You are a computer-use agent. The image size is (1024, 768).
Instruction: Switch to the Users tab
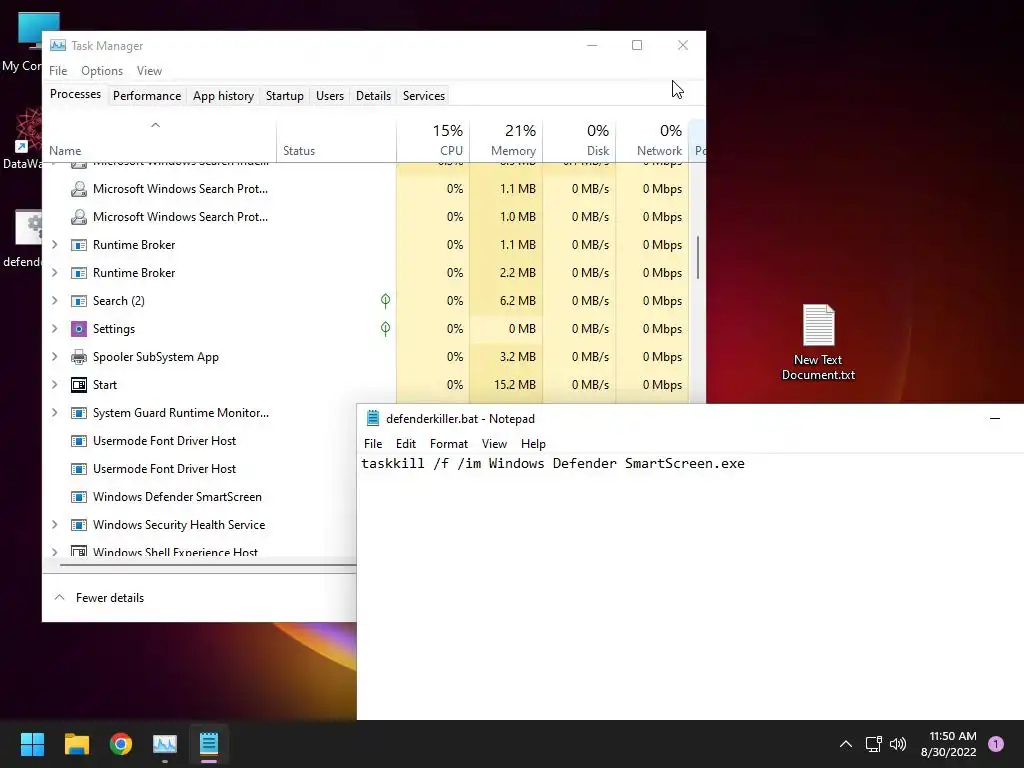click(330, 95)
